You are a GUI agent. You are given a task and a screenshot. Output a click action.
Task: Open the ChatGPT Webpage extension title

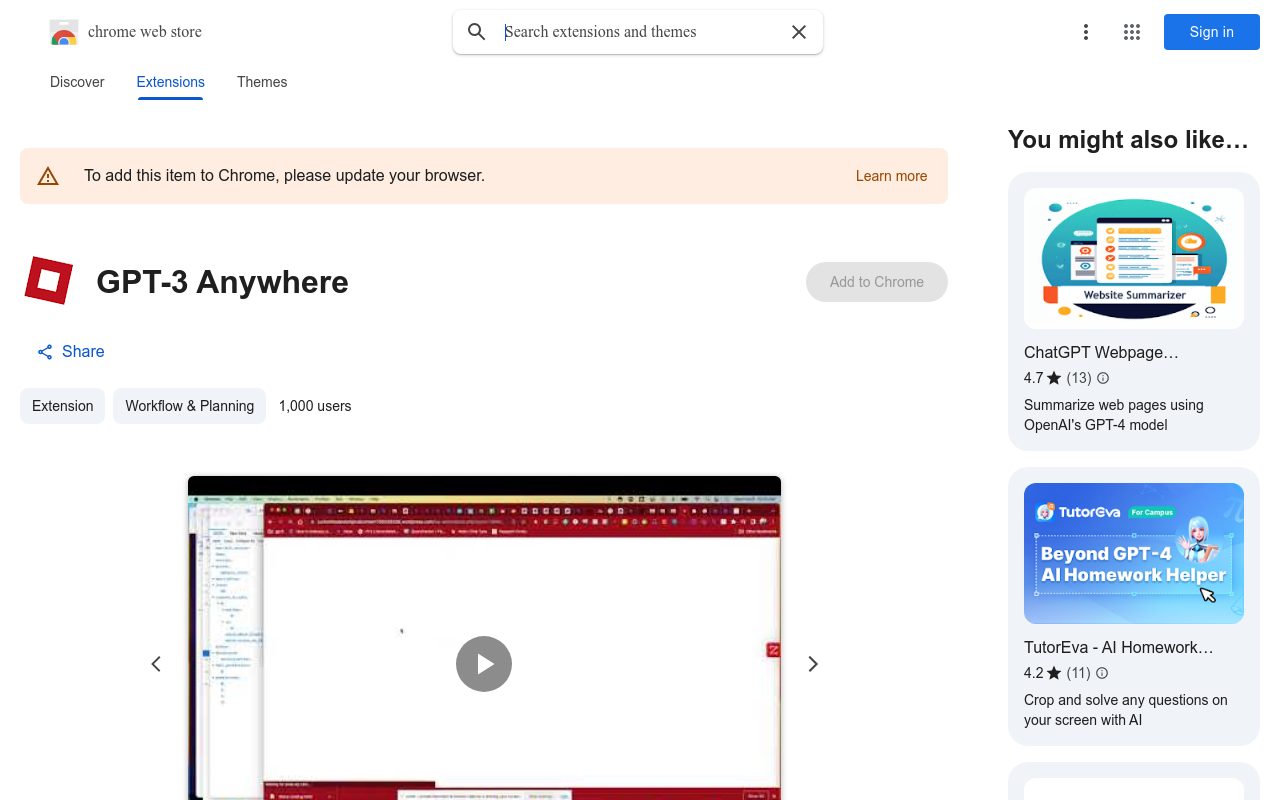(1101, 353)
